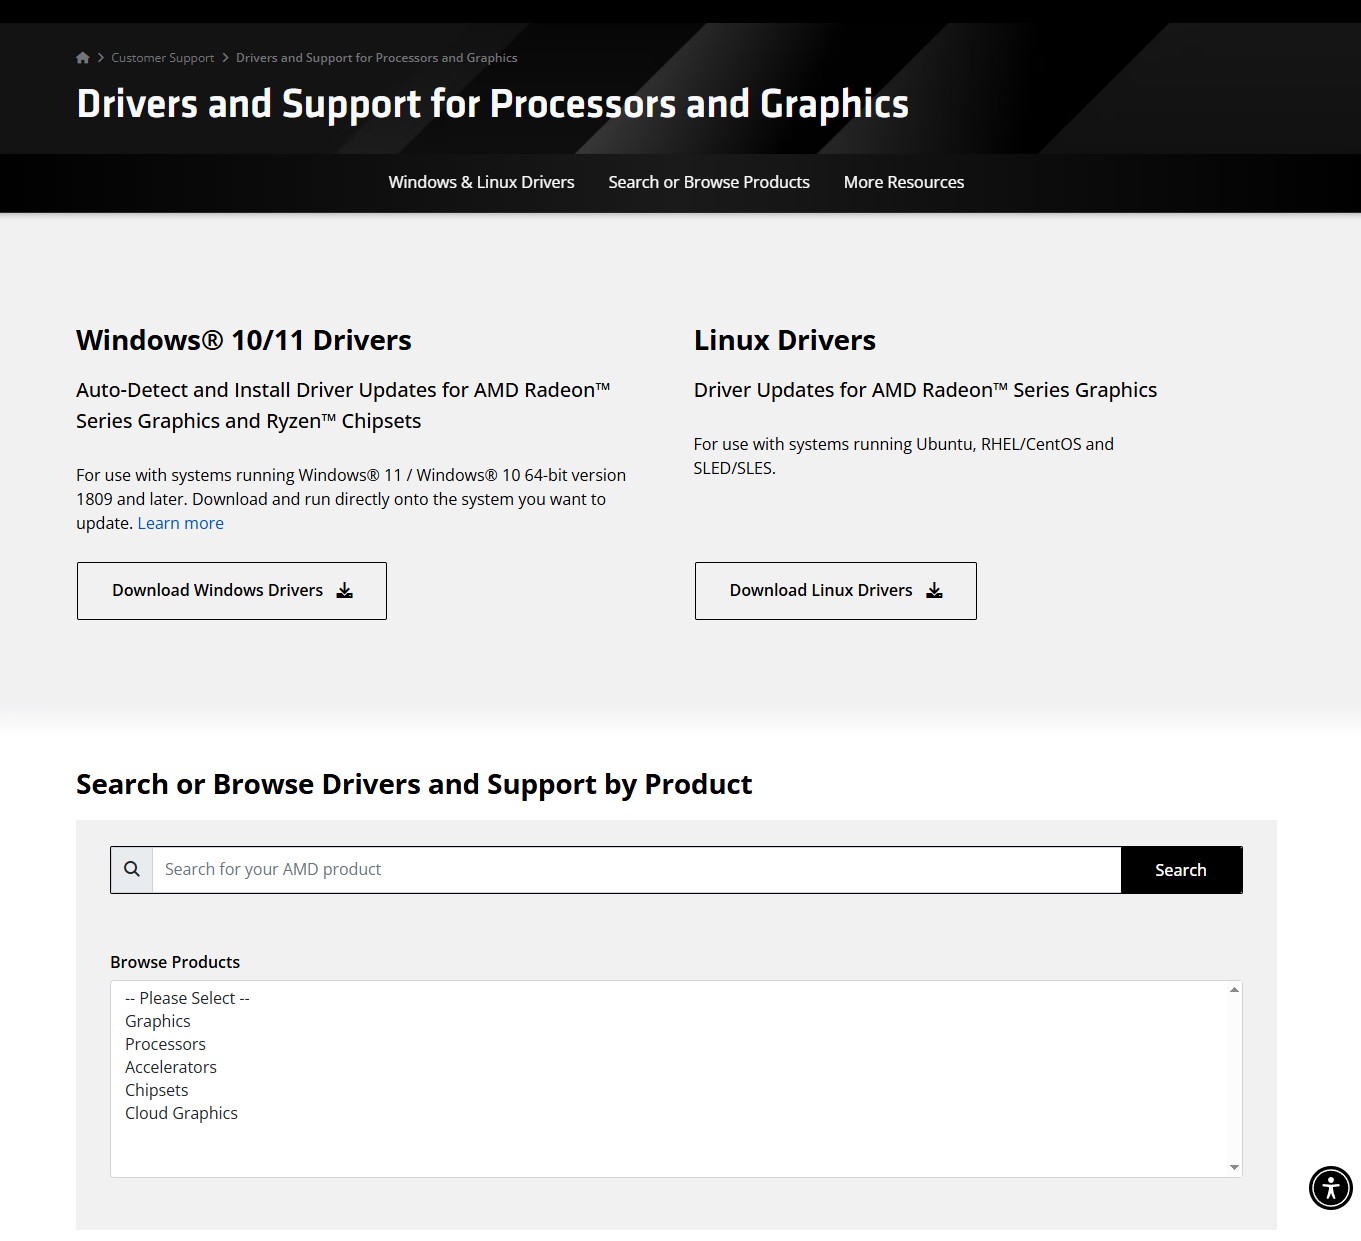Focus the Search for your AMD product field
Image resolution: width=1361 pixels, height=1241 pixels.
pos(636,869)
